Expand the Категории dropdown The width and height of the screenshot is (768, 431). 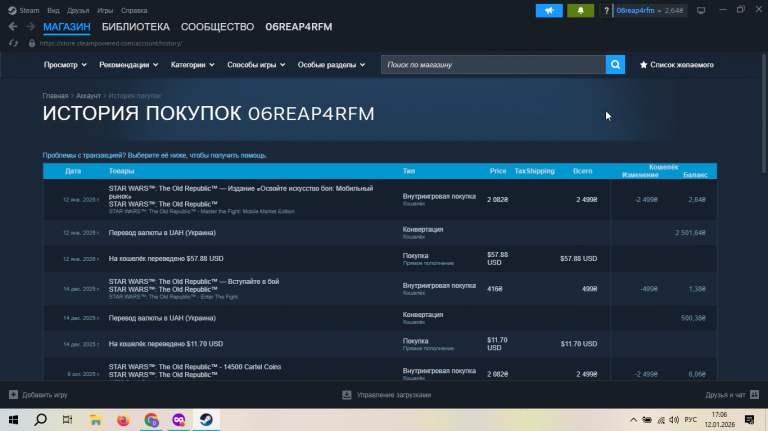192,65
